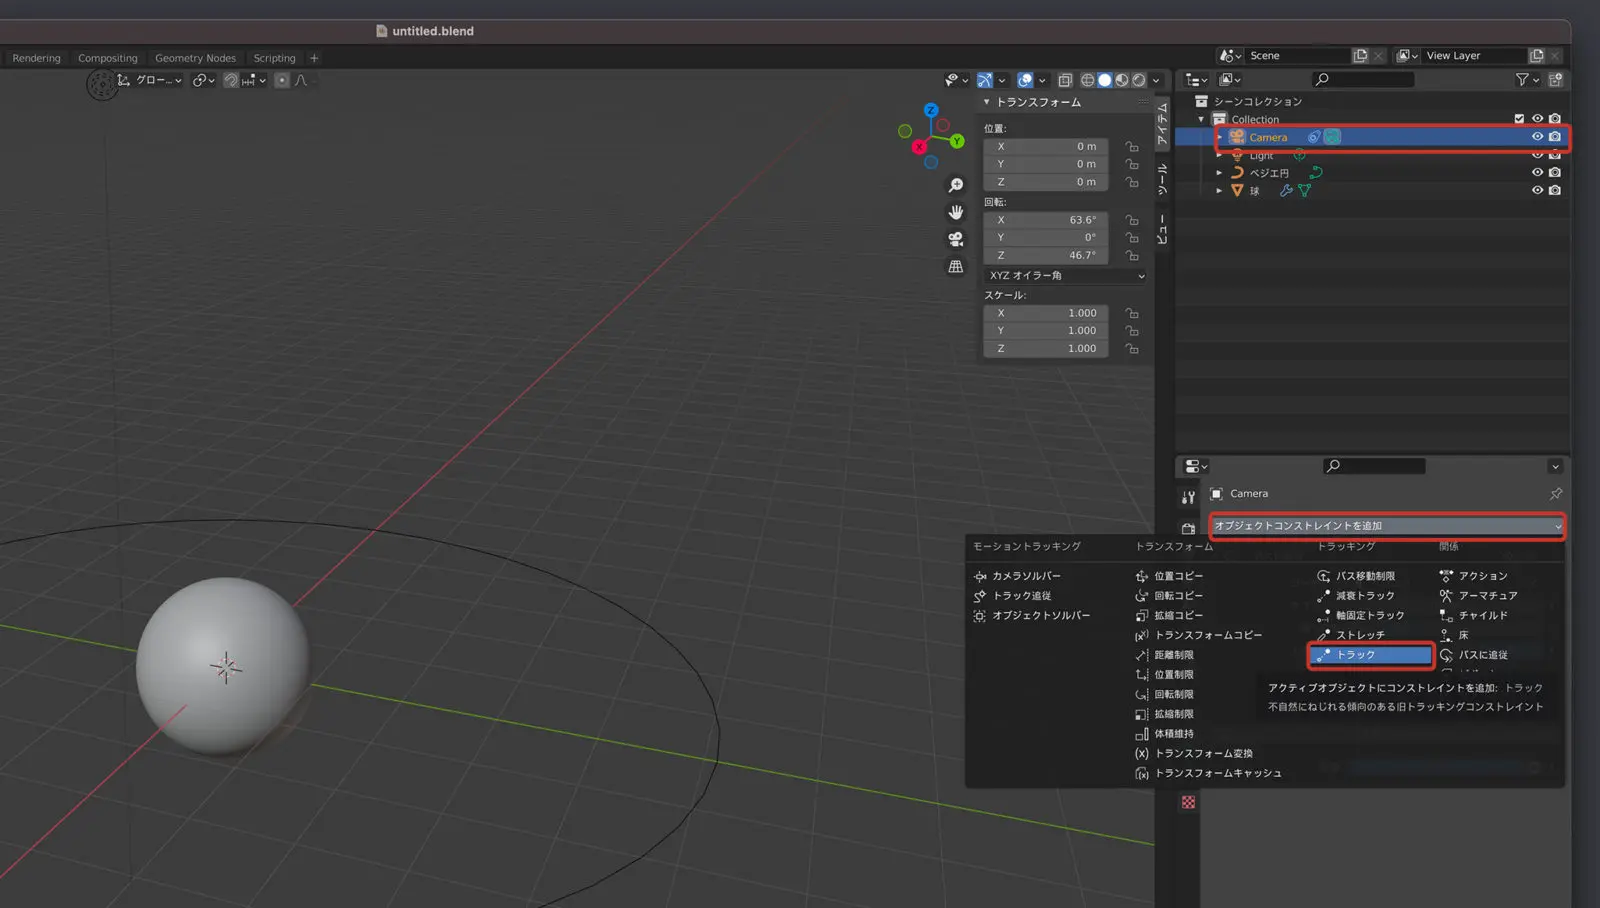Viewport: 1600px width, 908px height.
Task: Click the scale Z 1.000 field
Action: pyautogui.click(x=1046, y=349)
